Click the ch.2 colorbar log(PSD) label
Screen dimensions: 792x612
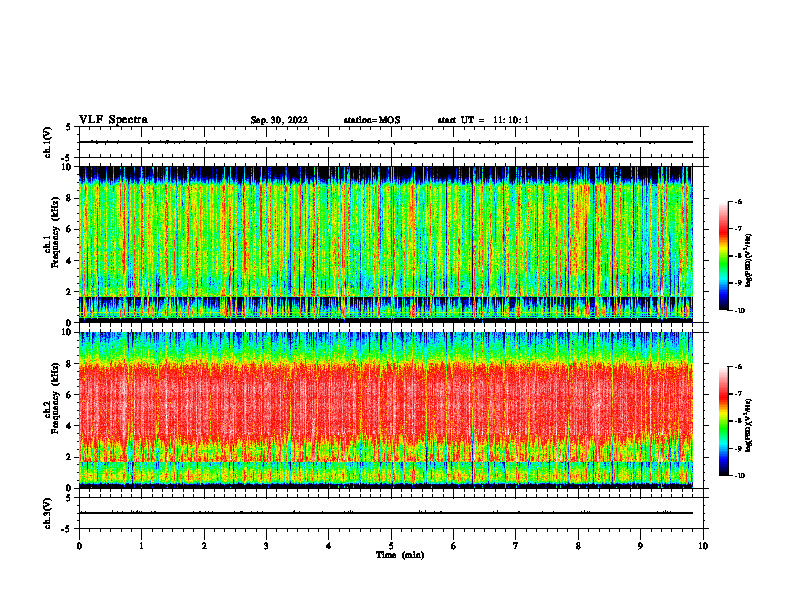pyautogui.click(x=749, y=425)
